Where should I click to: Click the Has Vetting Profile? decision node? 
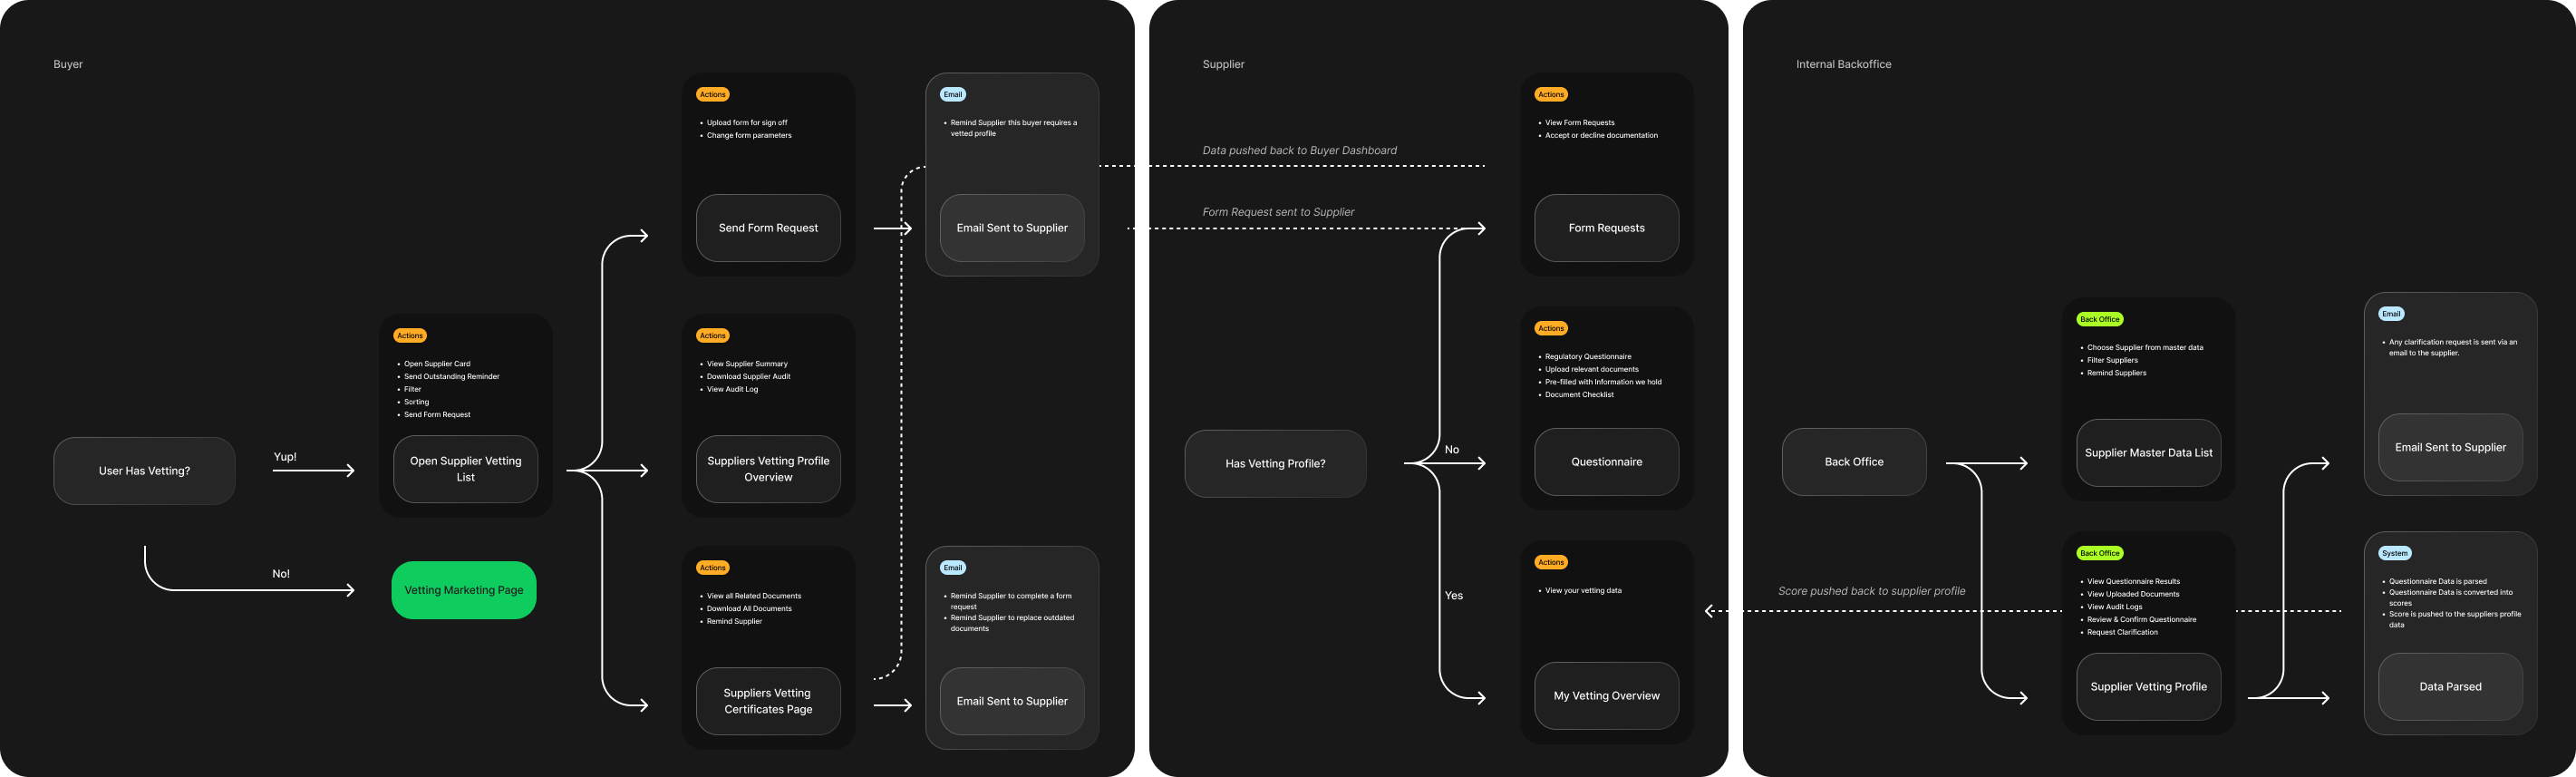point(1274,464)
